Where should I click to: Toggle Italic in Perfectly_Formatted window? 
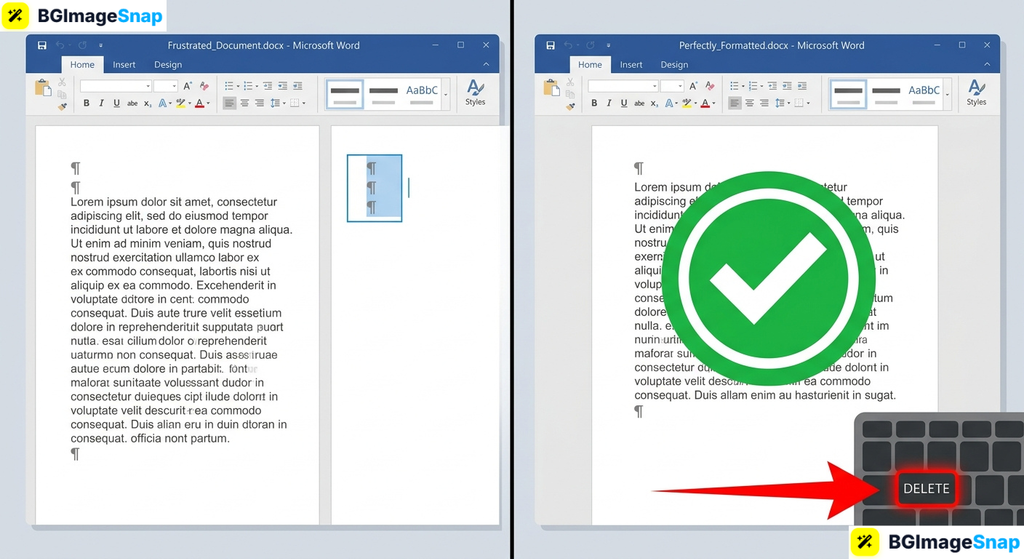coord(609,103)
